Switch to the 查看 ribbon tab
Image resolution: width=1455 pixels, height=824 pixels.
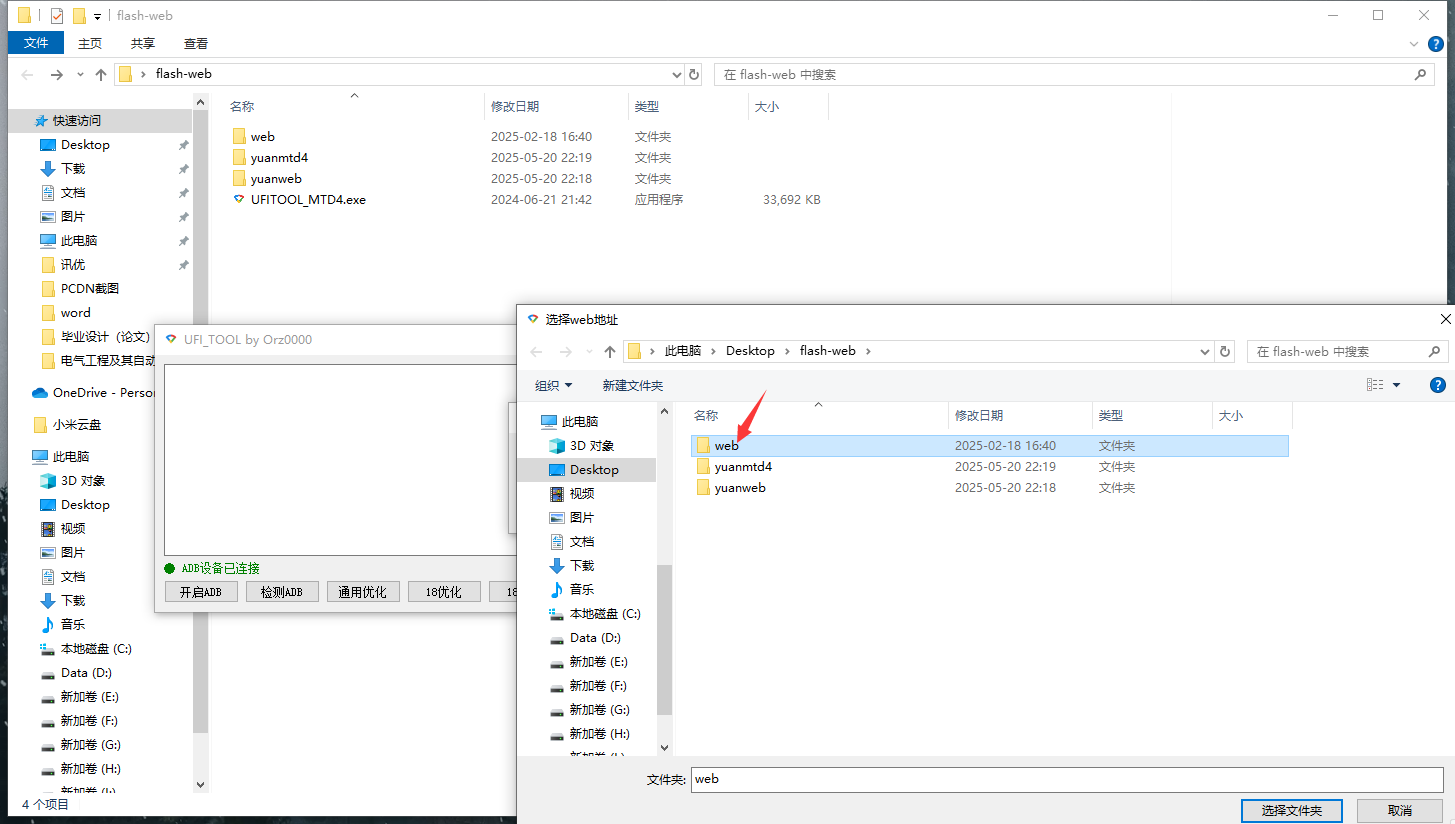pyautogui.click(x=196, y=43)
